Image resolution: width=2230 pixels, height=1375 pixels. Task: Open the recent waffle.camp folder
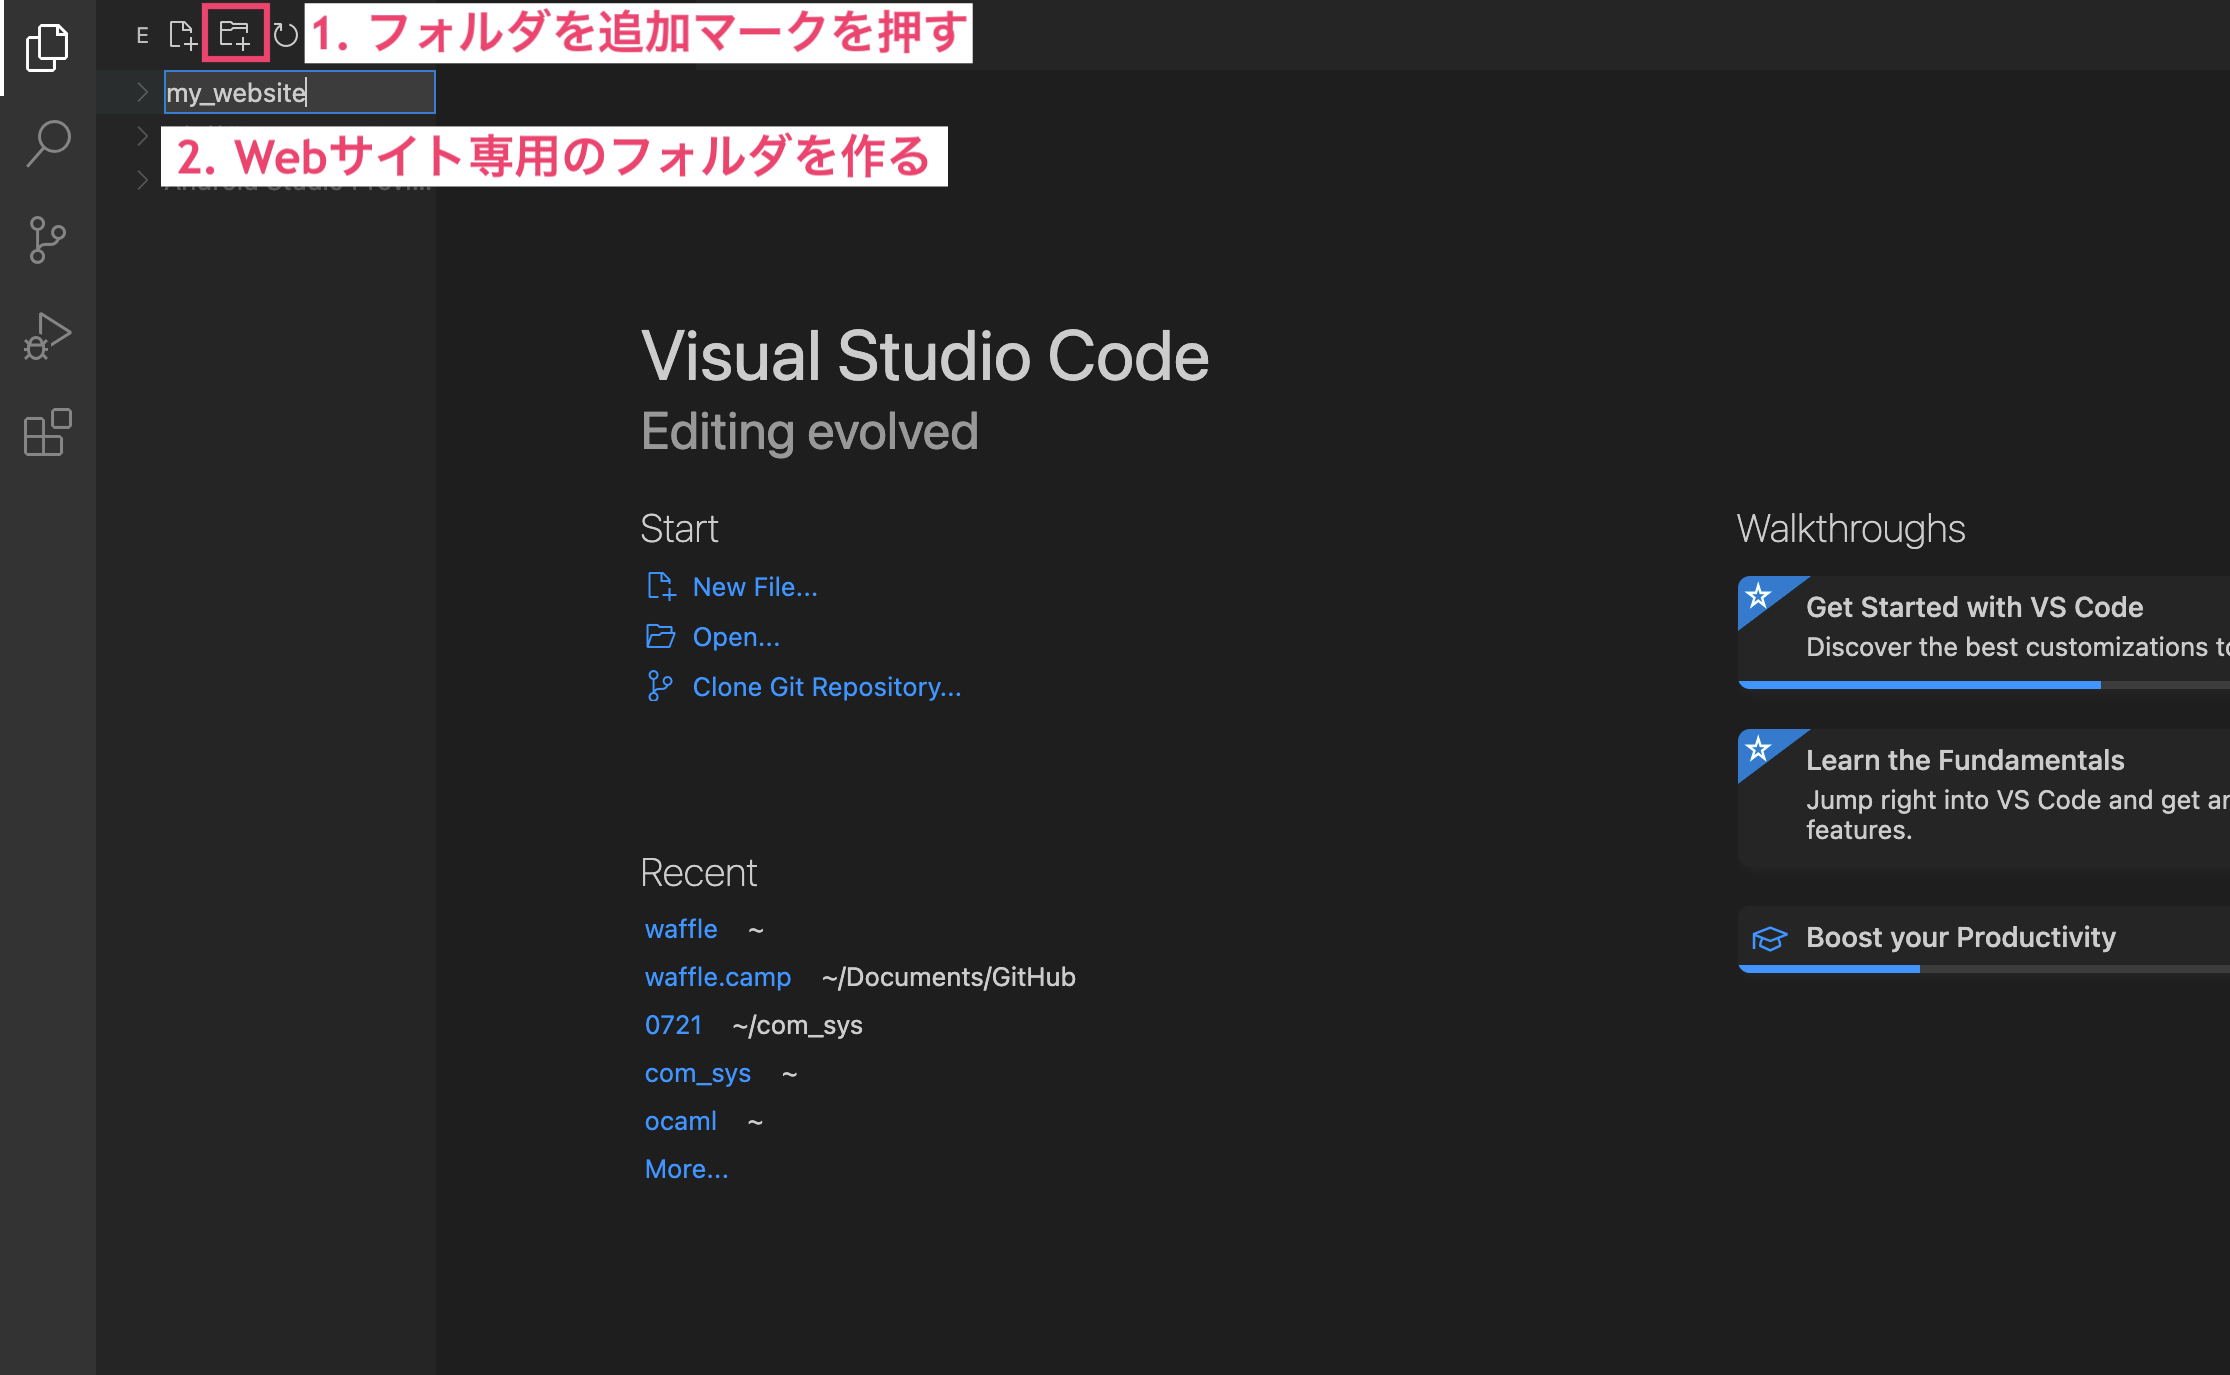coord(717,977)
